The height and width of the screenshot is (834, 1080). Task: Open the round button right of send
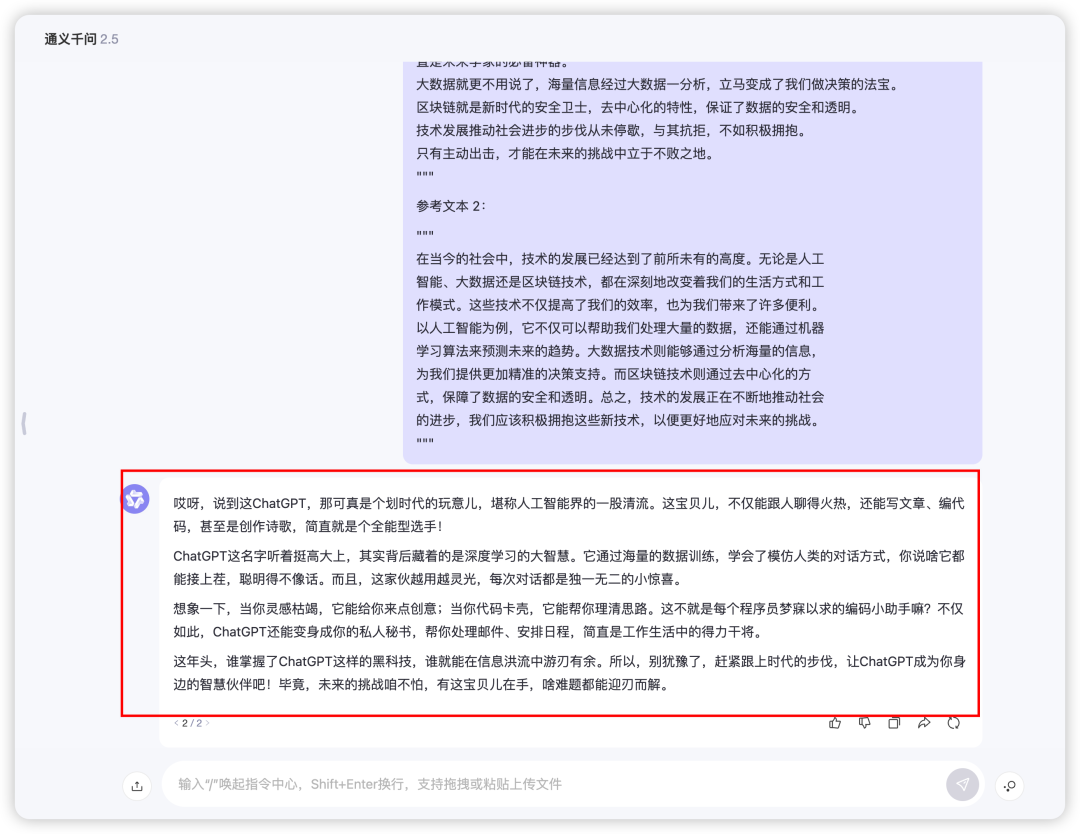[1009, 786]
